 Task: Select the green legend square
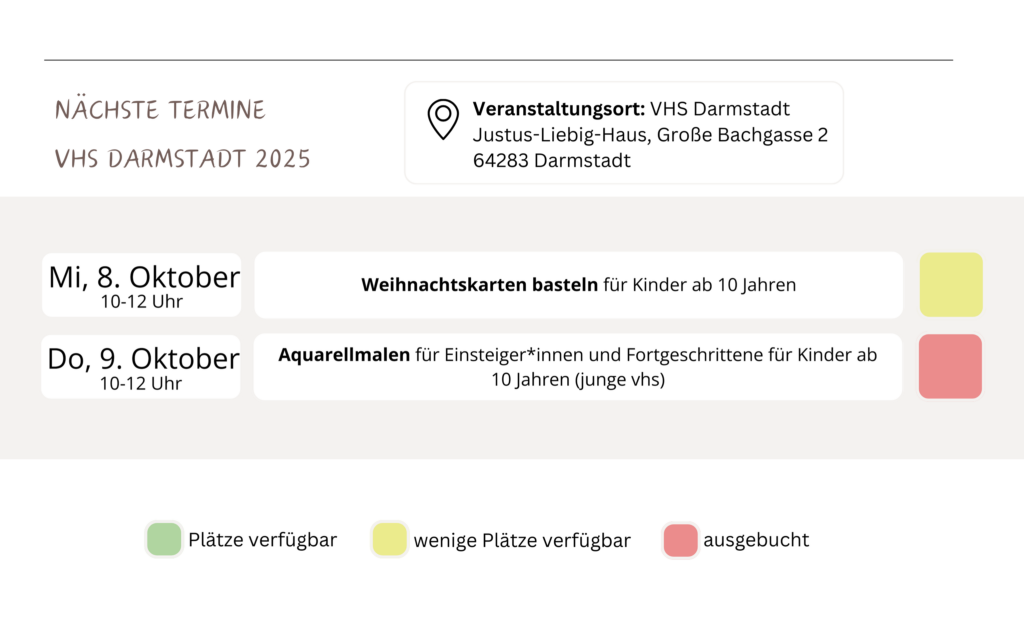click(x=164, y=540)
